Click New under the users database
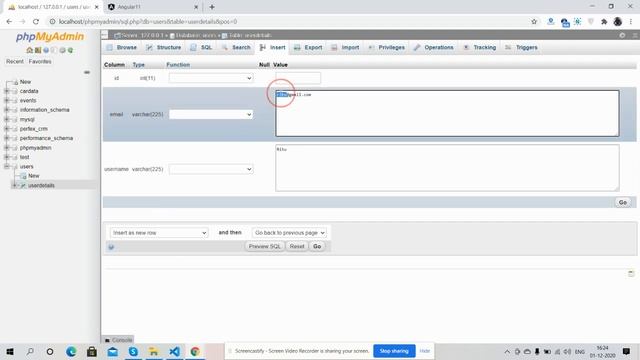640x360 pixels. [x=34, y=176]
